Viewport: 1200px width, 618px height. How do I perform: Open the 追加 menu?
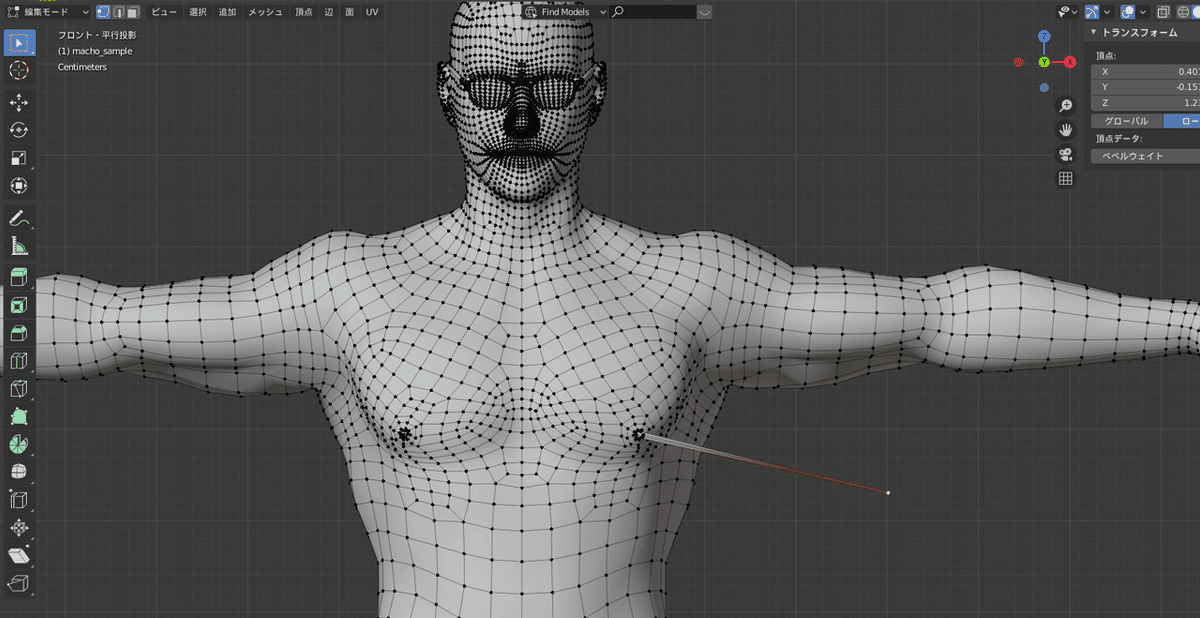[x=227, y=12]
